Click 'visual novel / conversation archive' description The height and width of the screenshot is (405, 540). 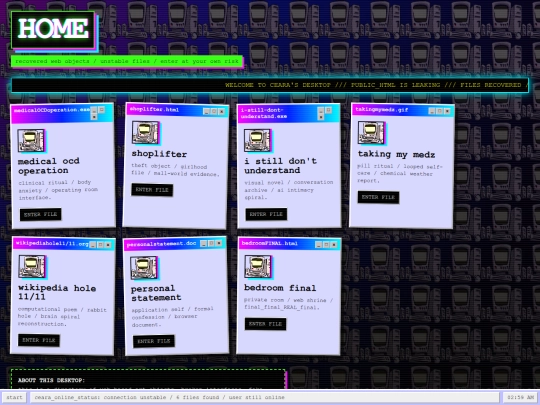pyautogui.click(x=289, y=190)
